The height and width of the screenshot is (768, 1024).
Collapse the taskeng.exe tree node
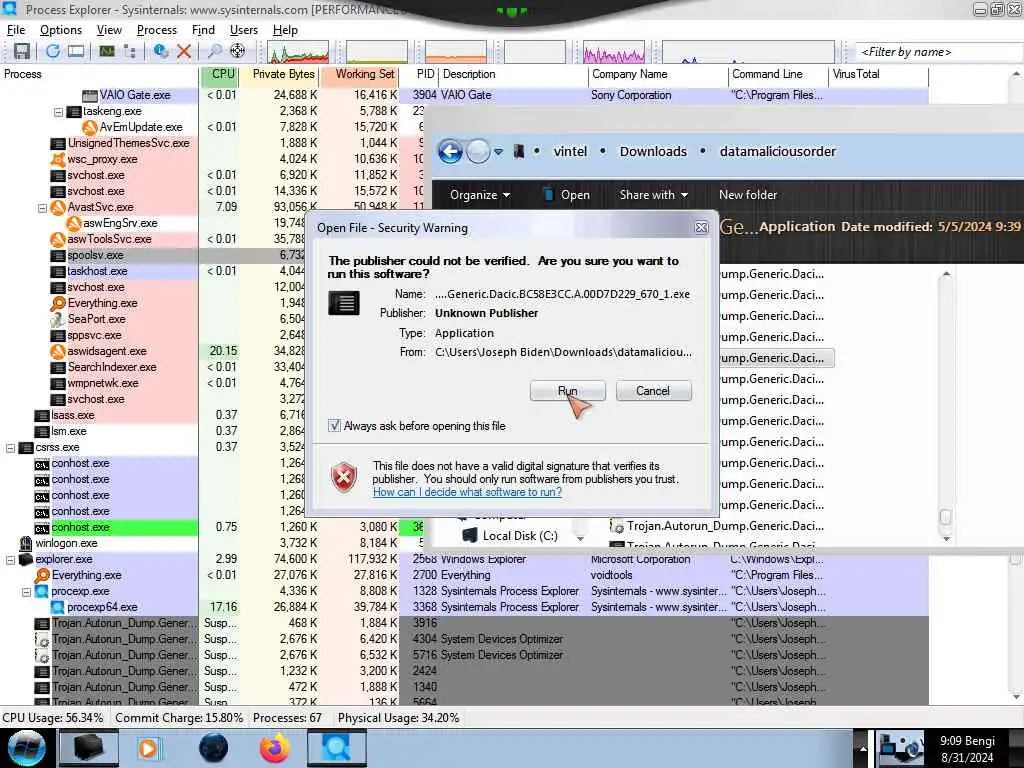click(58, 112)
